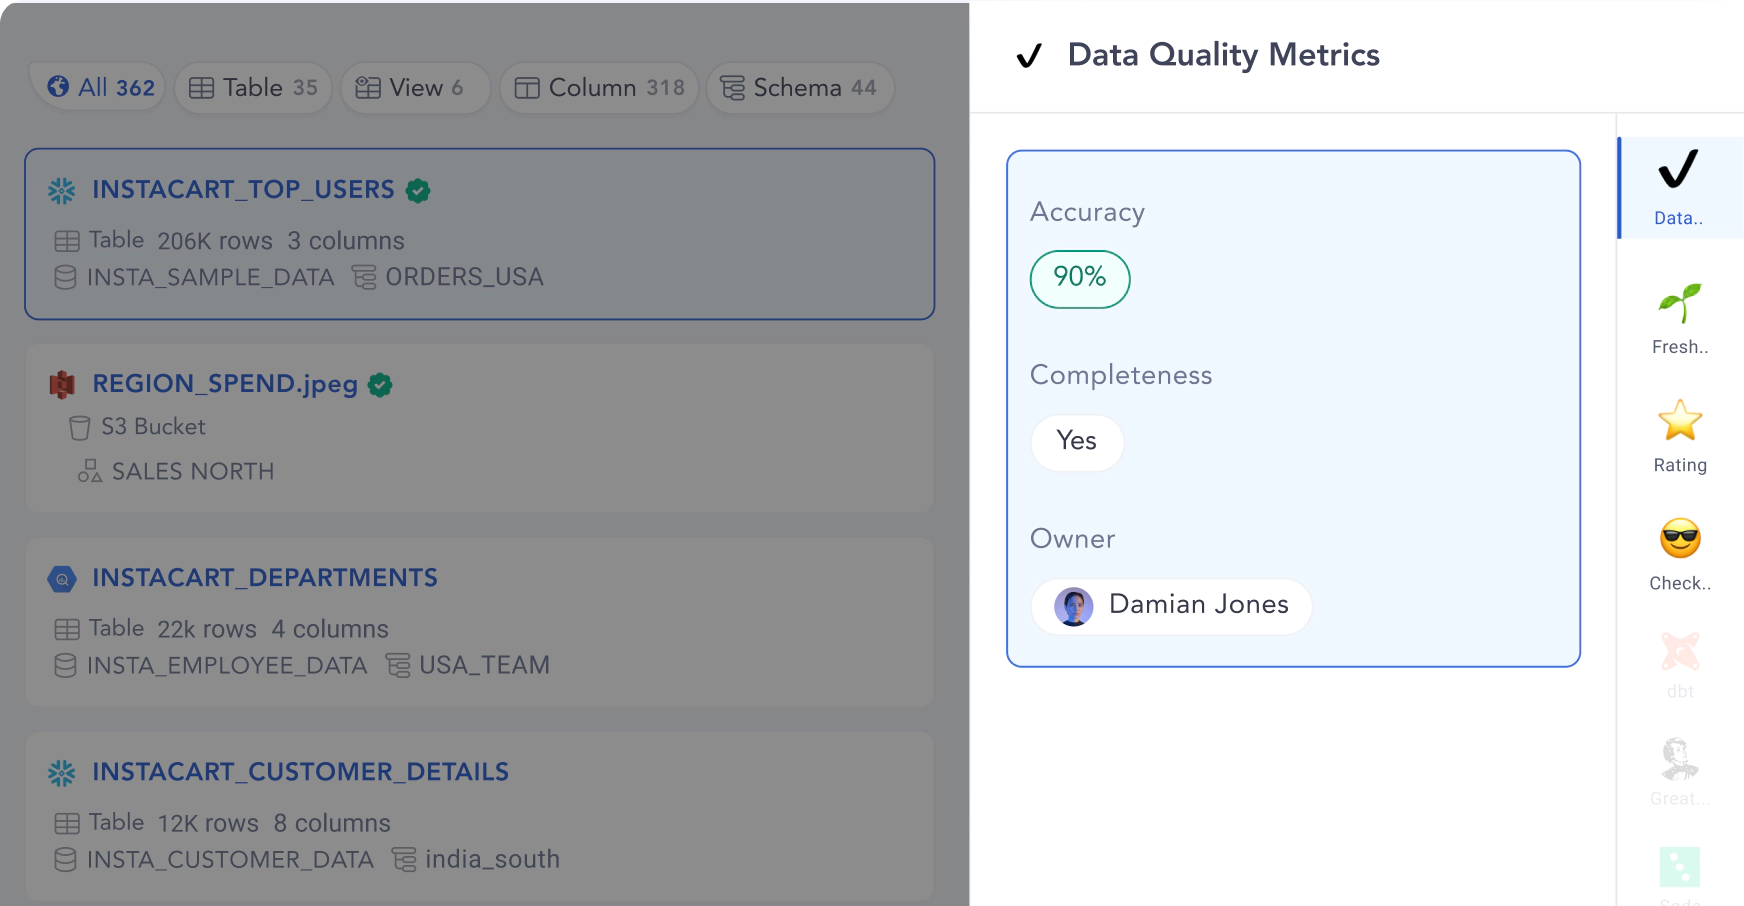Image resolution: width=1744 pixels, height=906 pixels.
Task: Select the Data quality checkmark sidebar tab
Action: (x=1679, y=188)
